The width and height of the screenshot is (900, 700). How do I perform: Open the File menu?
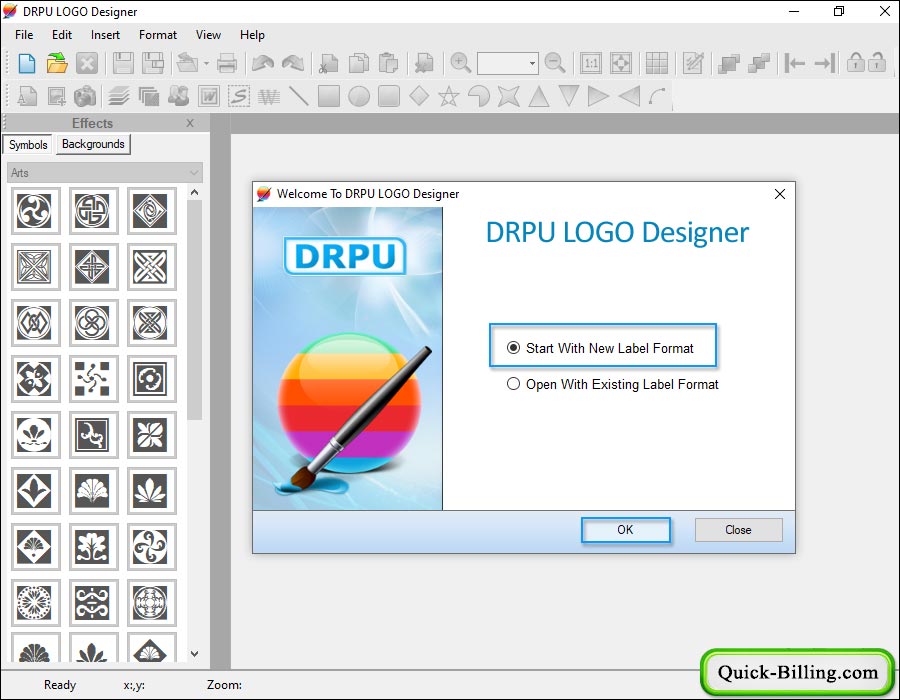[x=24, y=35]
